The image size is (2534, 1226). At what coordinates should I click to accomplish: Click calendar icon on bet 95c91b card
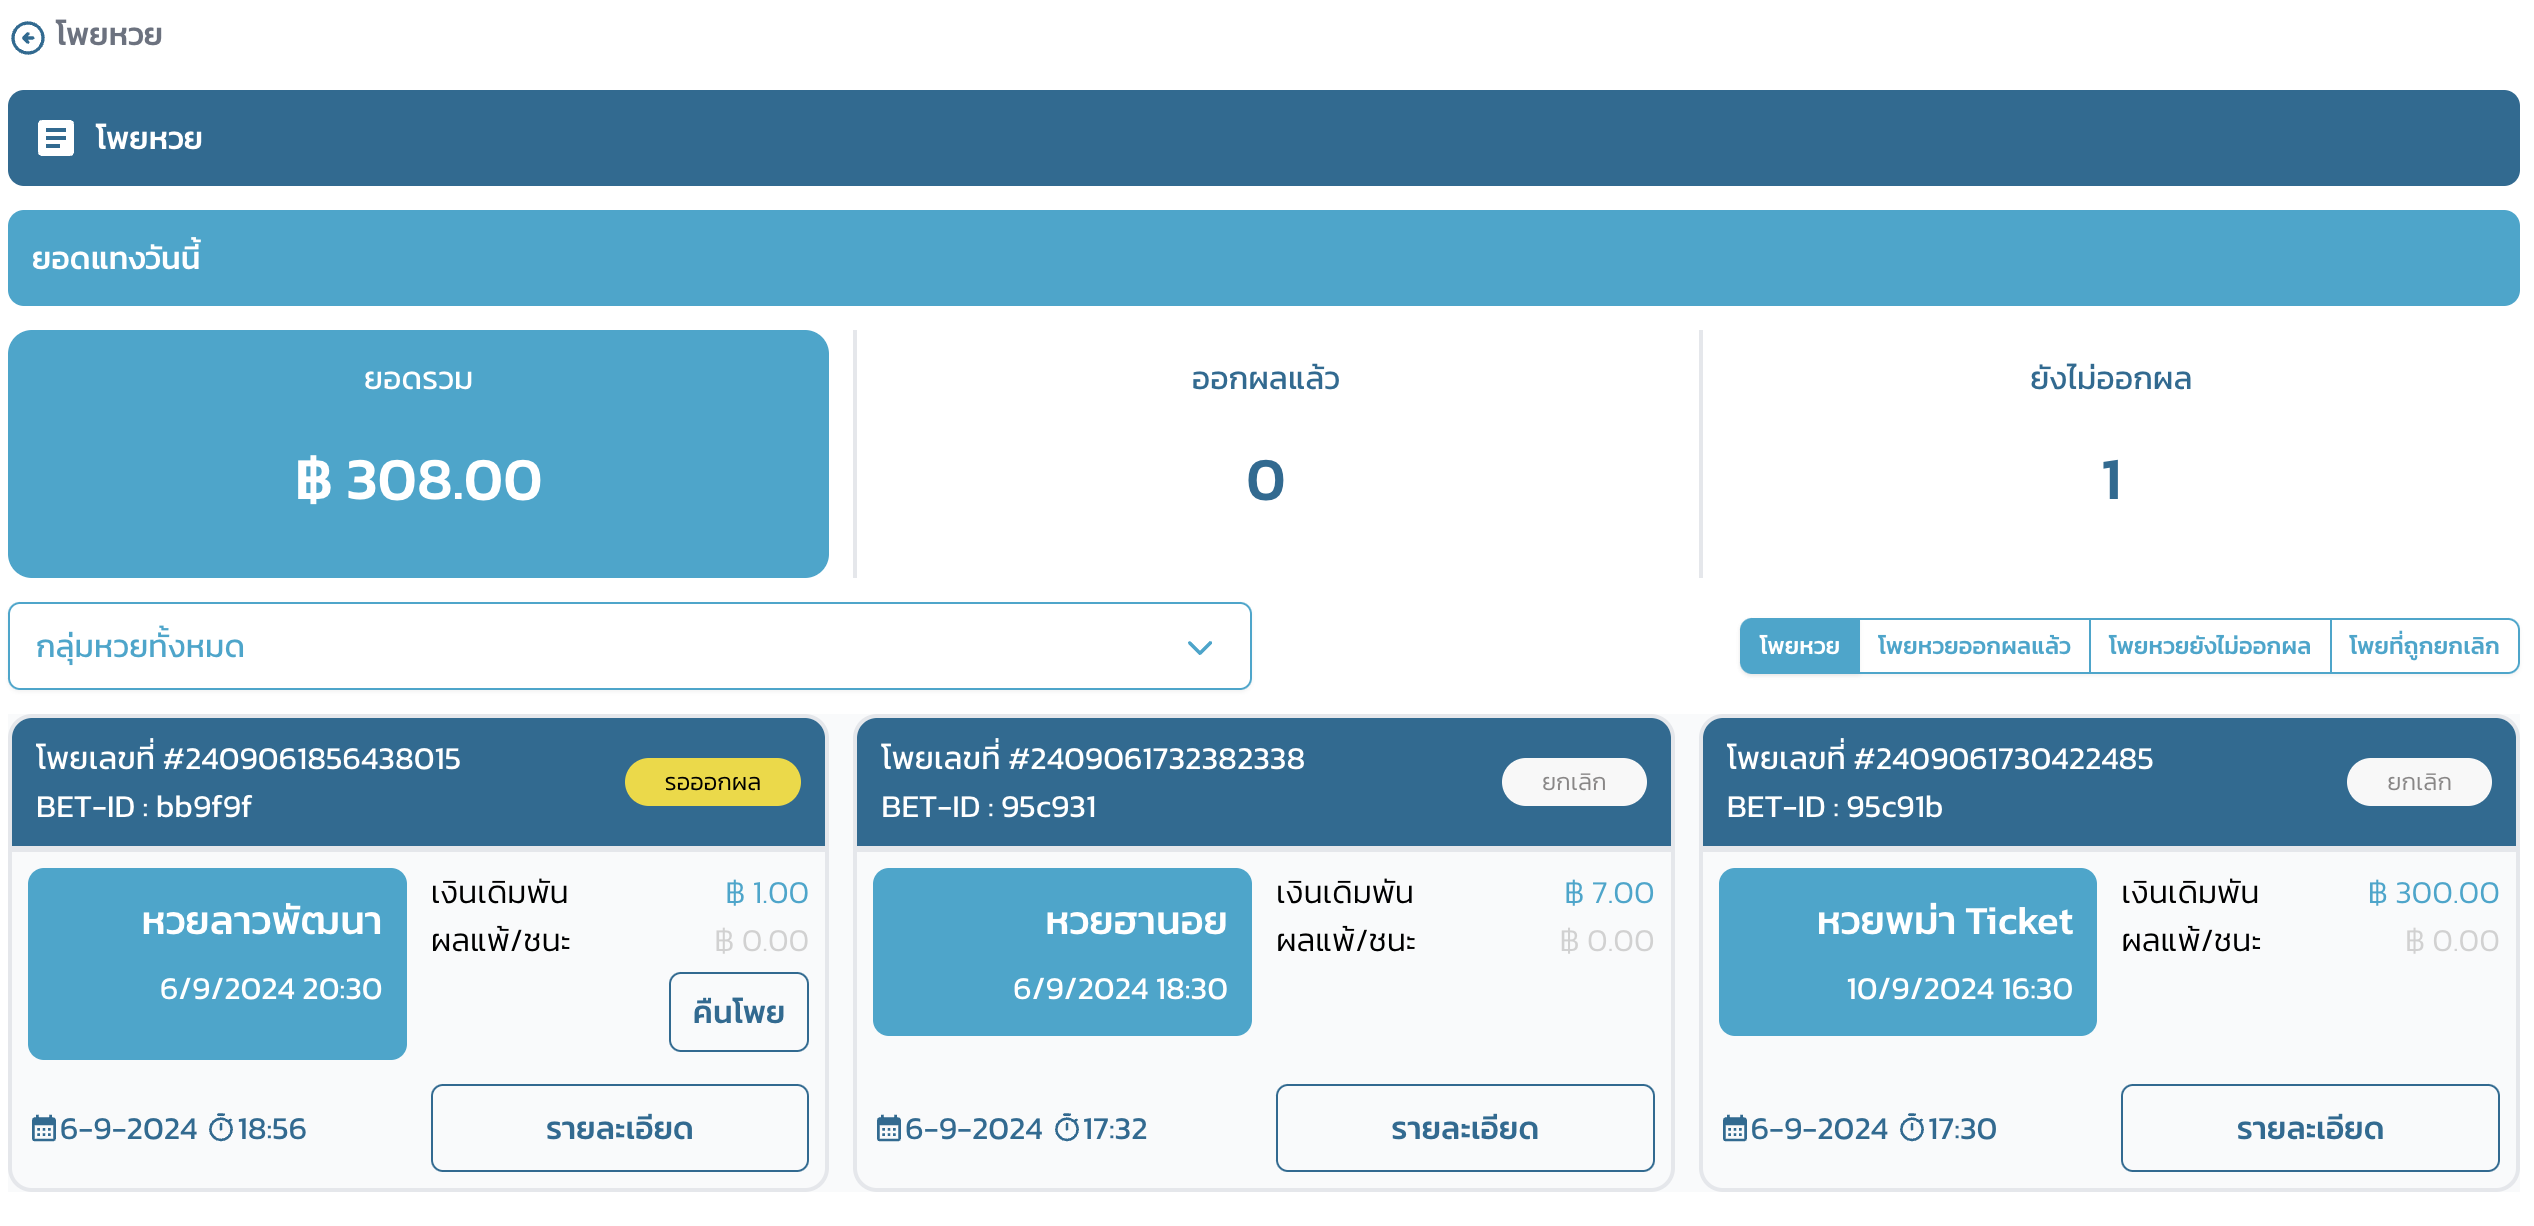point(1734,1129)
